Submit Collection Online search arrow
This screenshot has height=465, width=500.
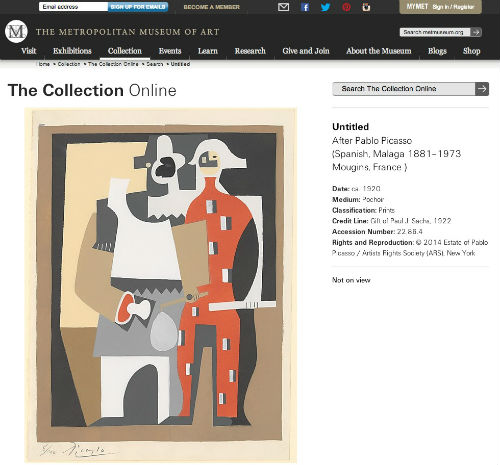pos(482,89)
